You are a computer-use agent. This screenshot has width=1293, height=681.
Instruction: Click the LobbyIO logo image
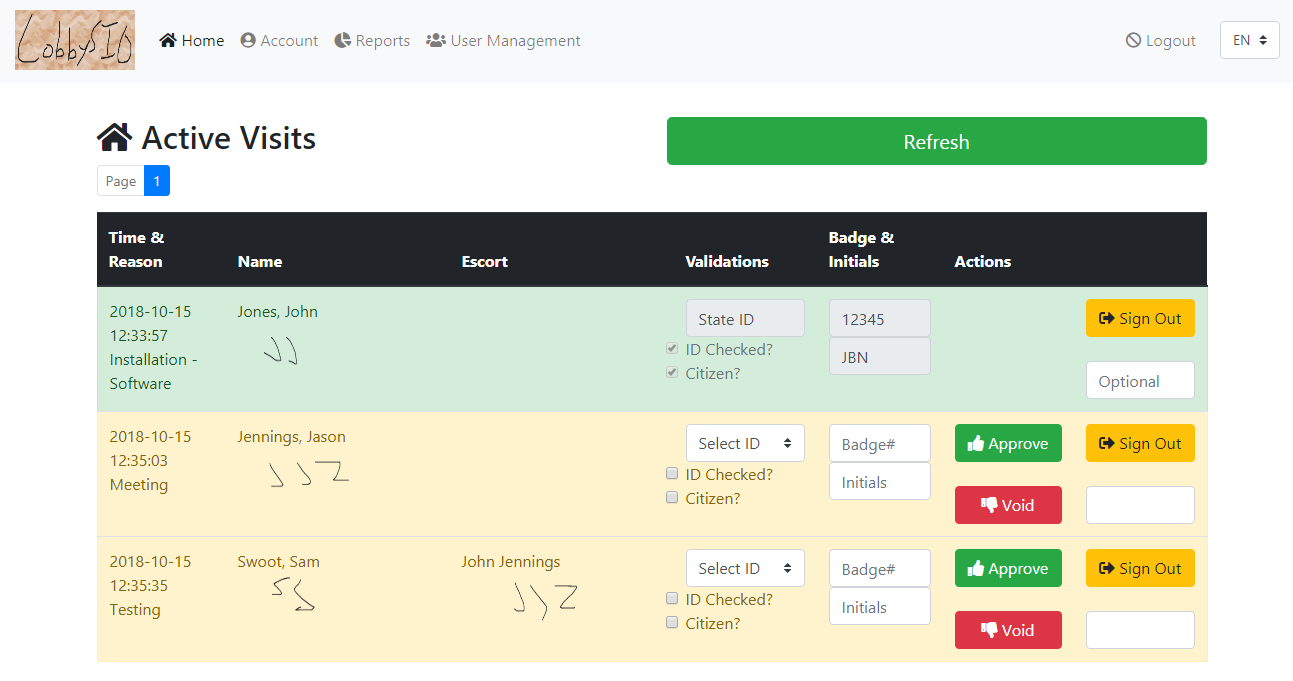click(75, 40)
